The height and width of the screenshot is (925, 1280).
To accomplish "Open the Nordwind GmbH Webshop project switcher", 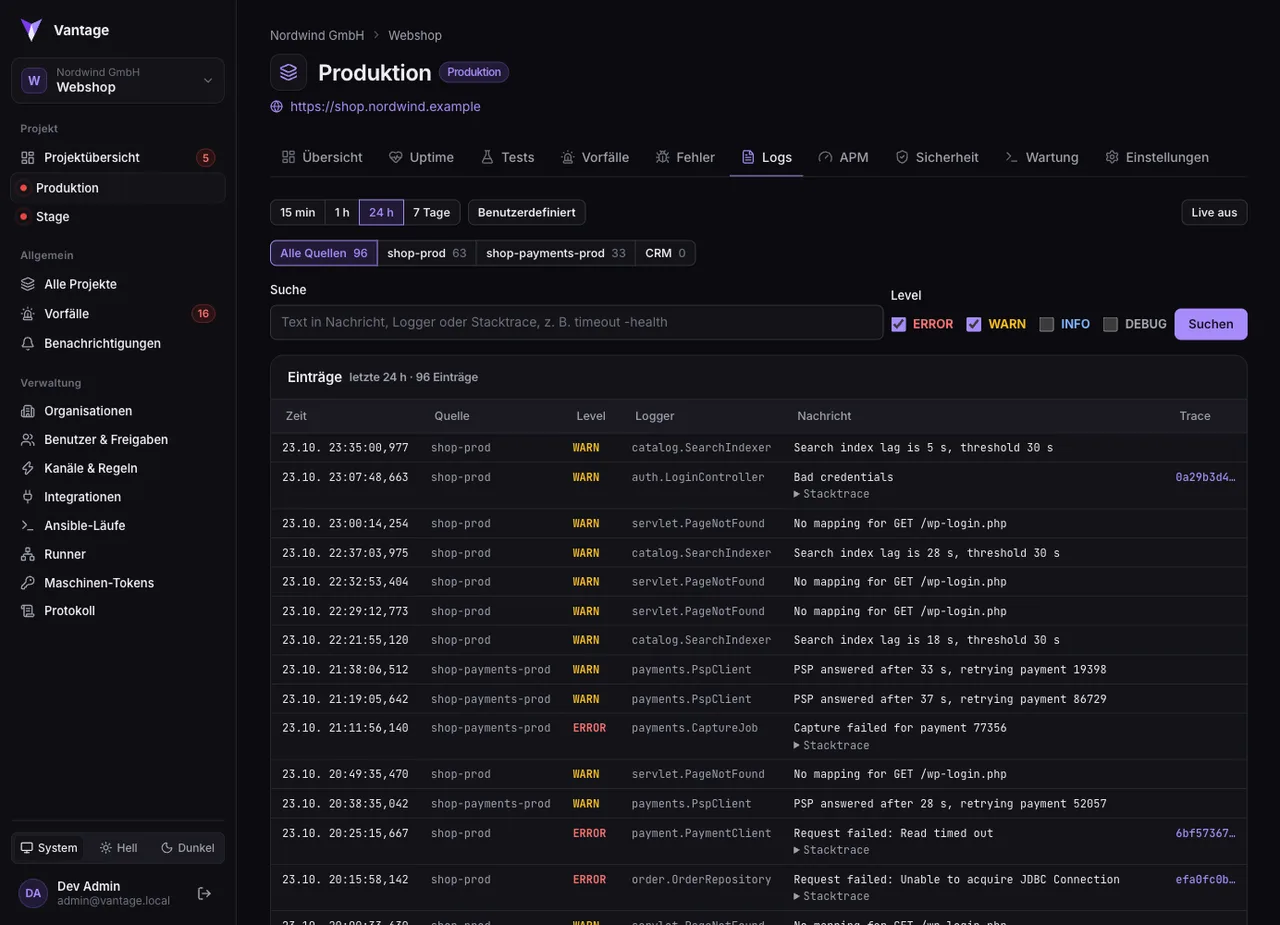I will [x=118, y=80].
